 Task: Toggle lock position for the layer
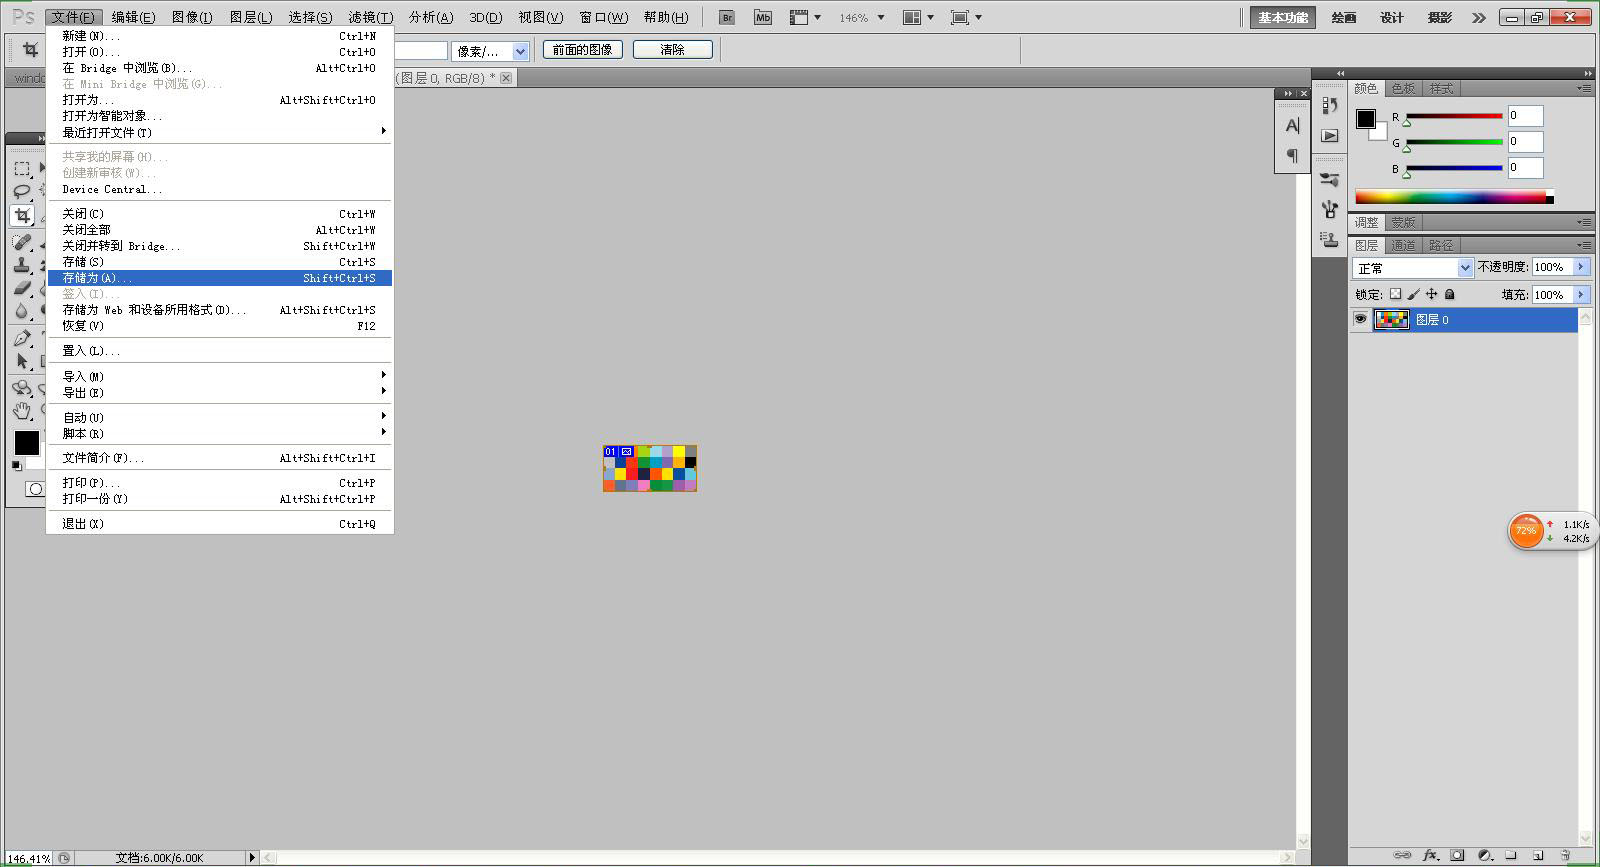(1432, 294)
